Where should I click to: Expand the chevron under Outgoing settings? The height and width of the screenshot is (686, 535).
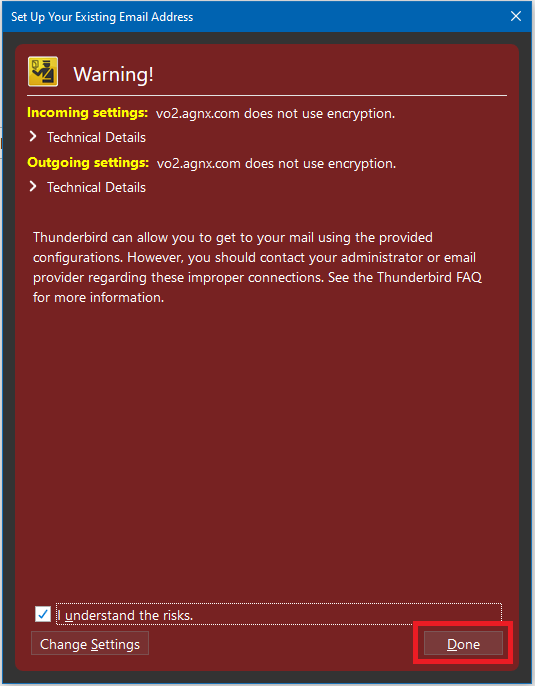[33, 187]
